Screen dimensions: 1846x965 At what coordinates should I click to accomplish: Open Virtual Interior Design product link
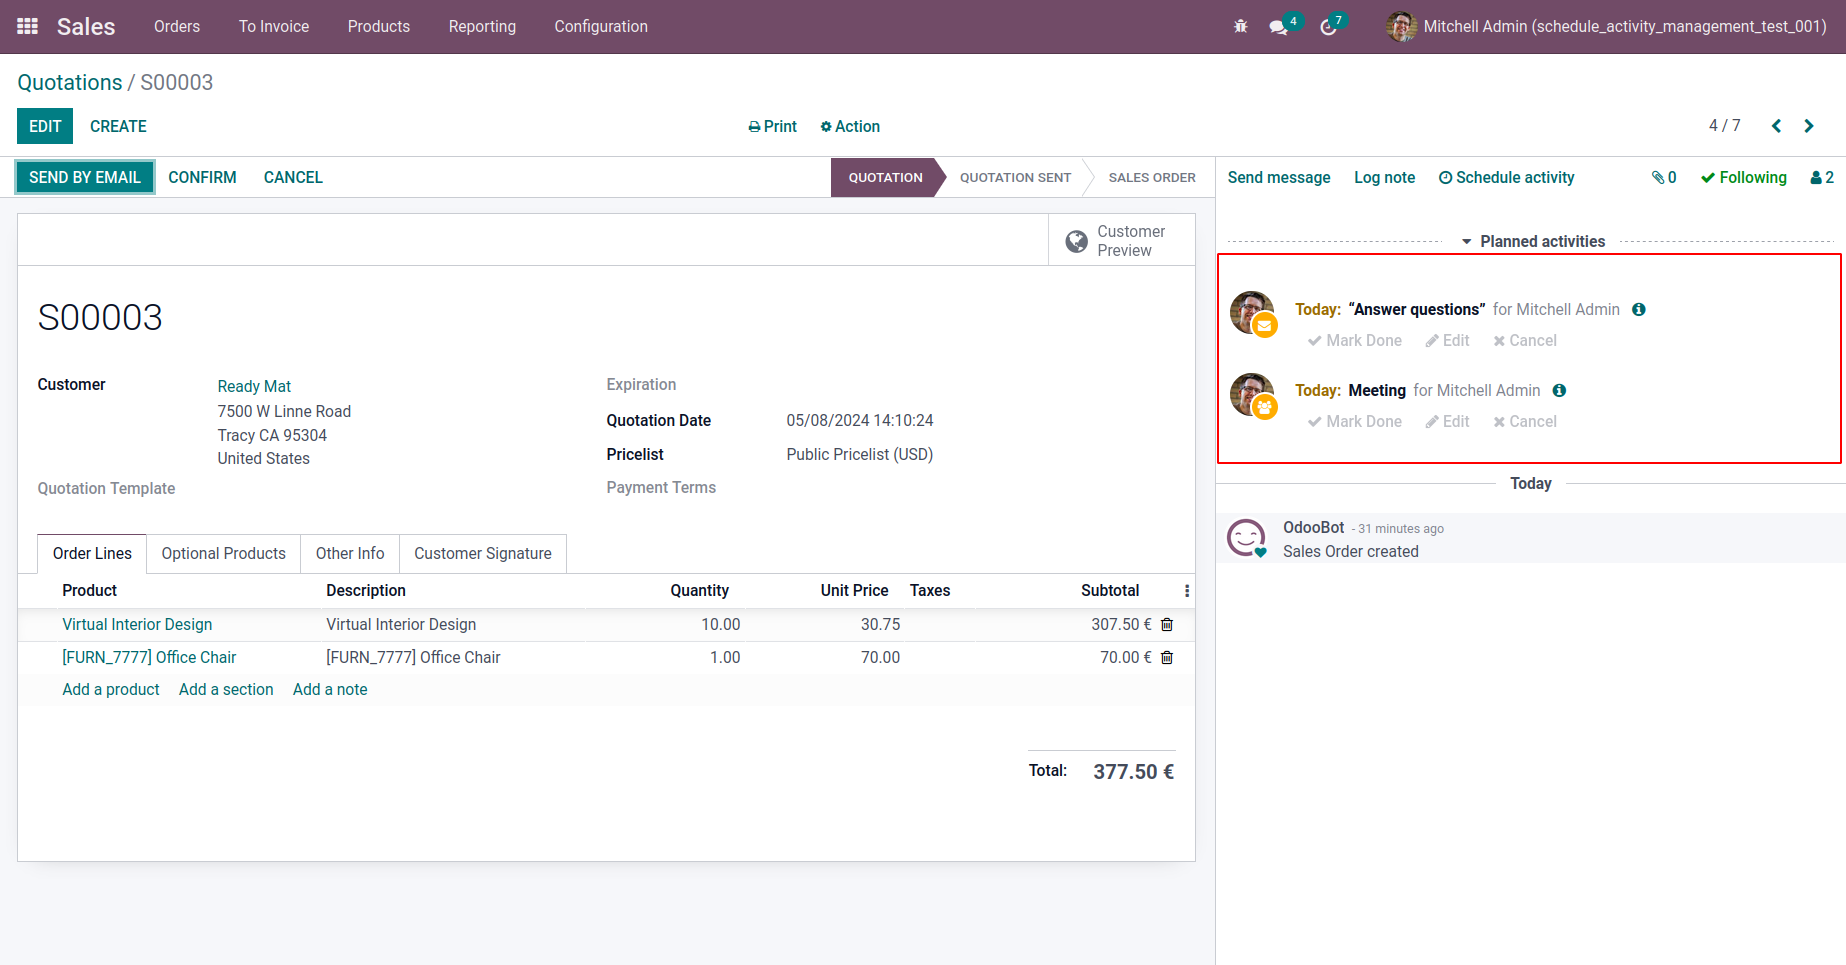pyautogui.click(x=137, y=624)
